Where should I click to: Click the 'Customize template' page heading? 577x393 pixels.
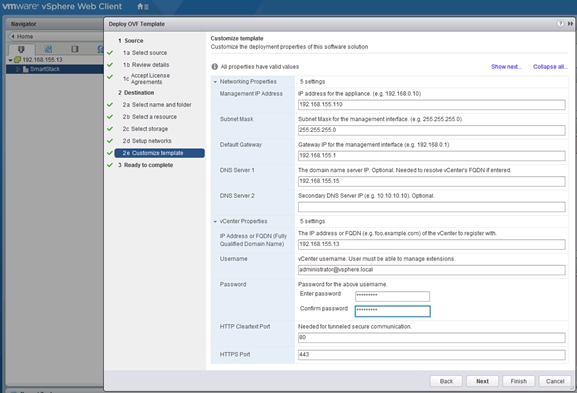pos(237,38)
